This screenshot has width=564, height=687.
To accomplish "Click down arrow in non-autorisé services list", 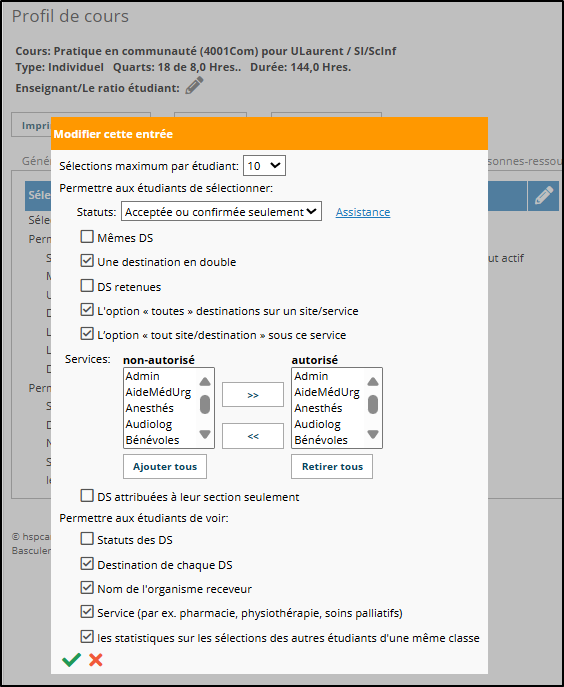I will [x=205, y=434].
